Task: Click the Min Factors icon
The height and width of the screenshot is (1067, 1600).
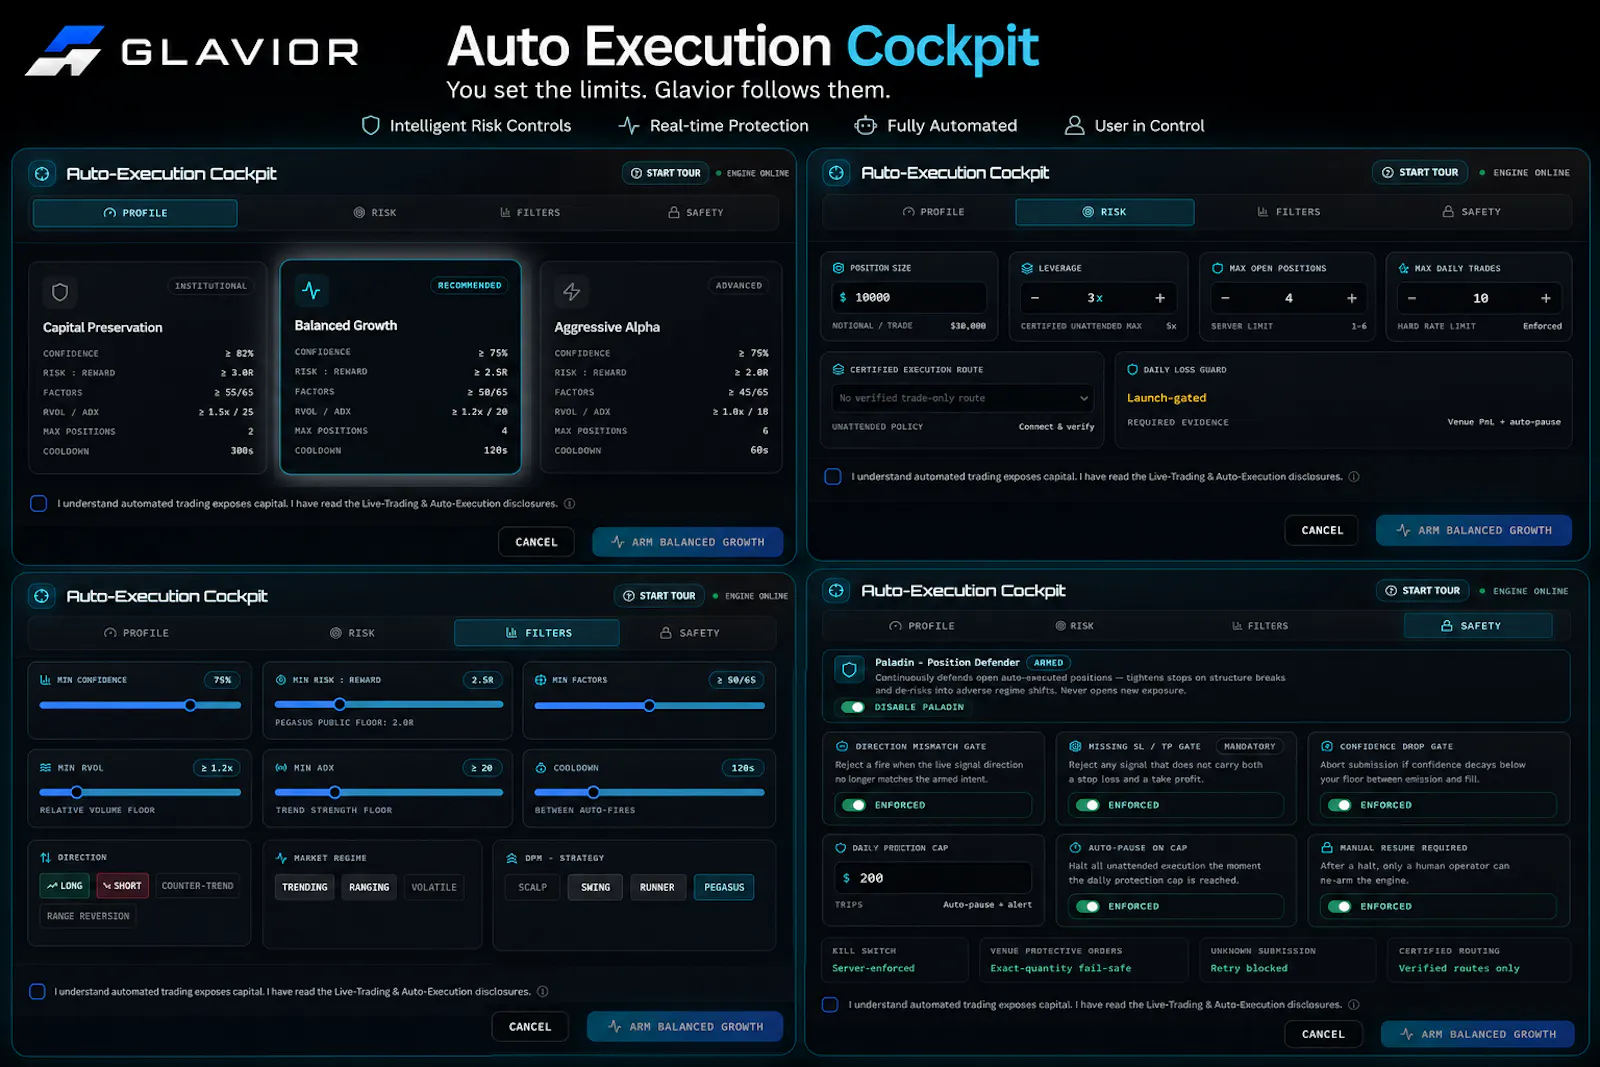Action: click(x=540, y=680)
